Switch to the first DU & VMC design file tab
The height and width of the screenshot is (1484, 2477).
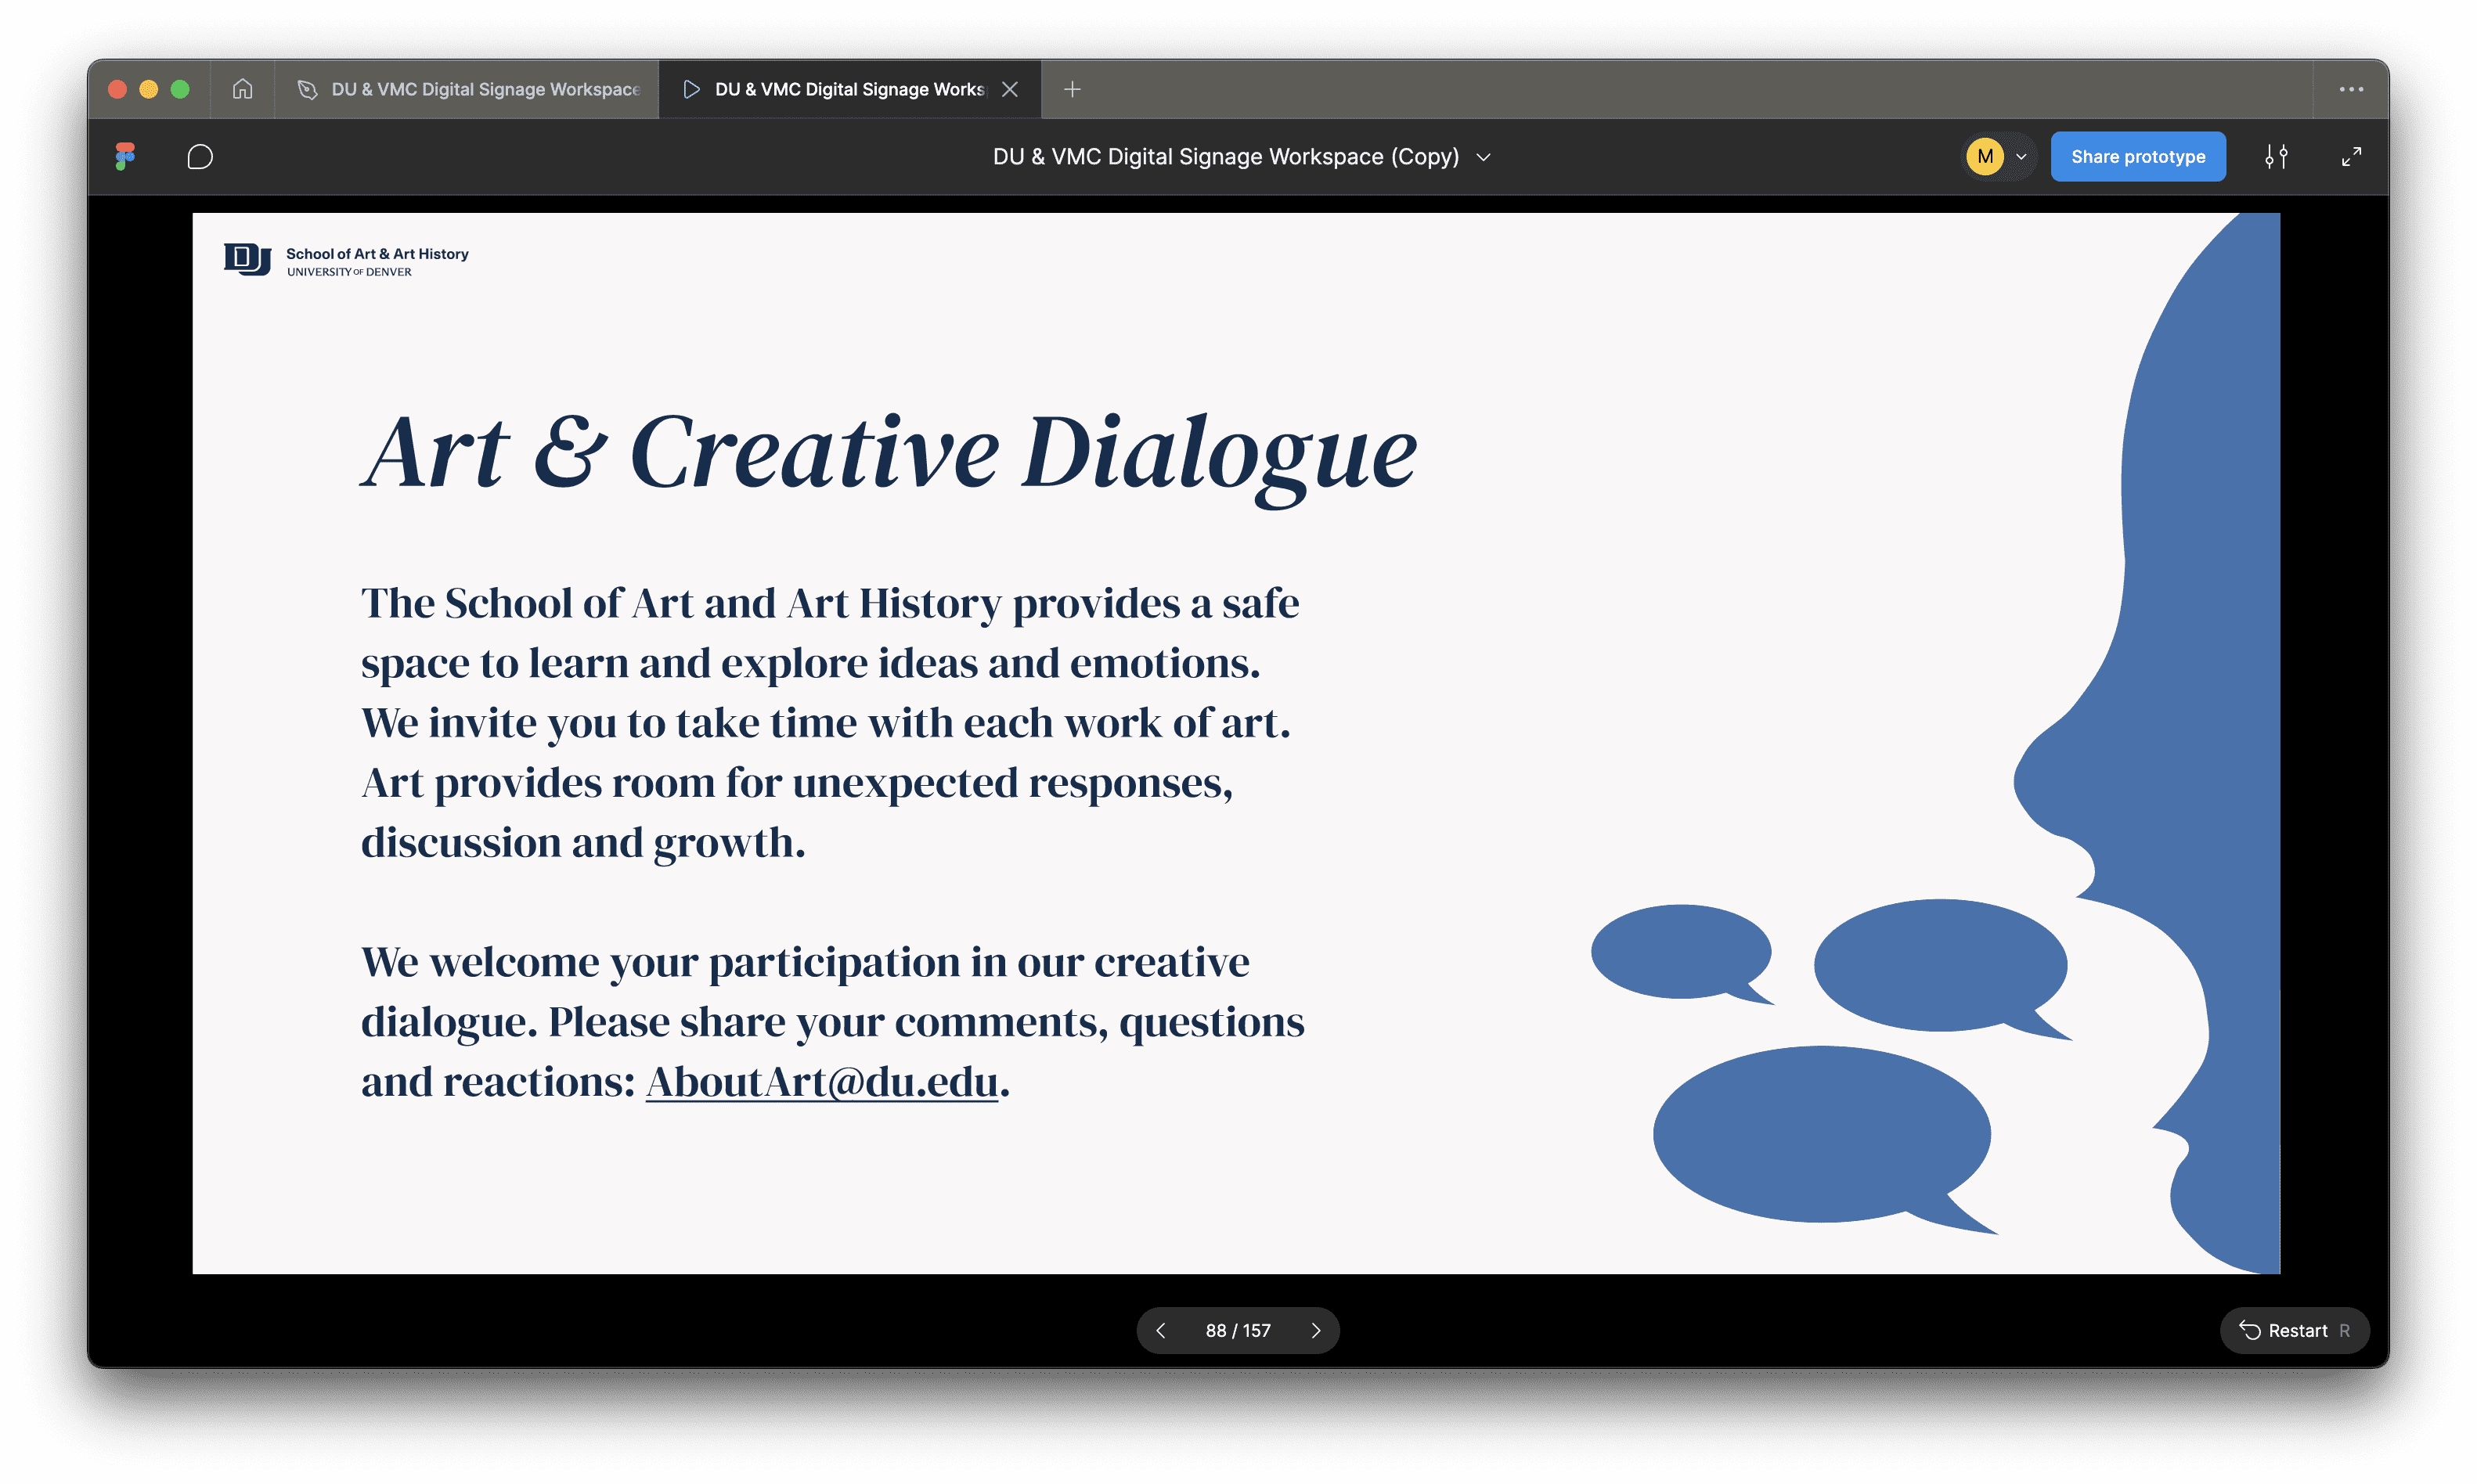coord(468,89)
